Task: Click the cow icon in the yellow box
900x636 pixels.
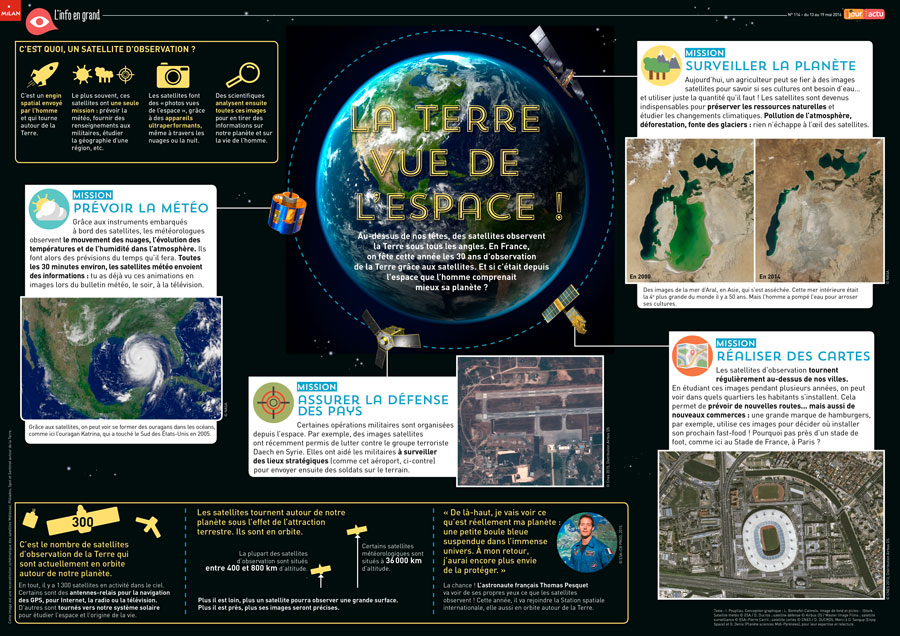Action: [x=104, y=75]
